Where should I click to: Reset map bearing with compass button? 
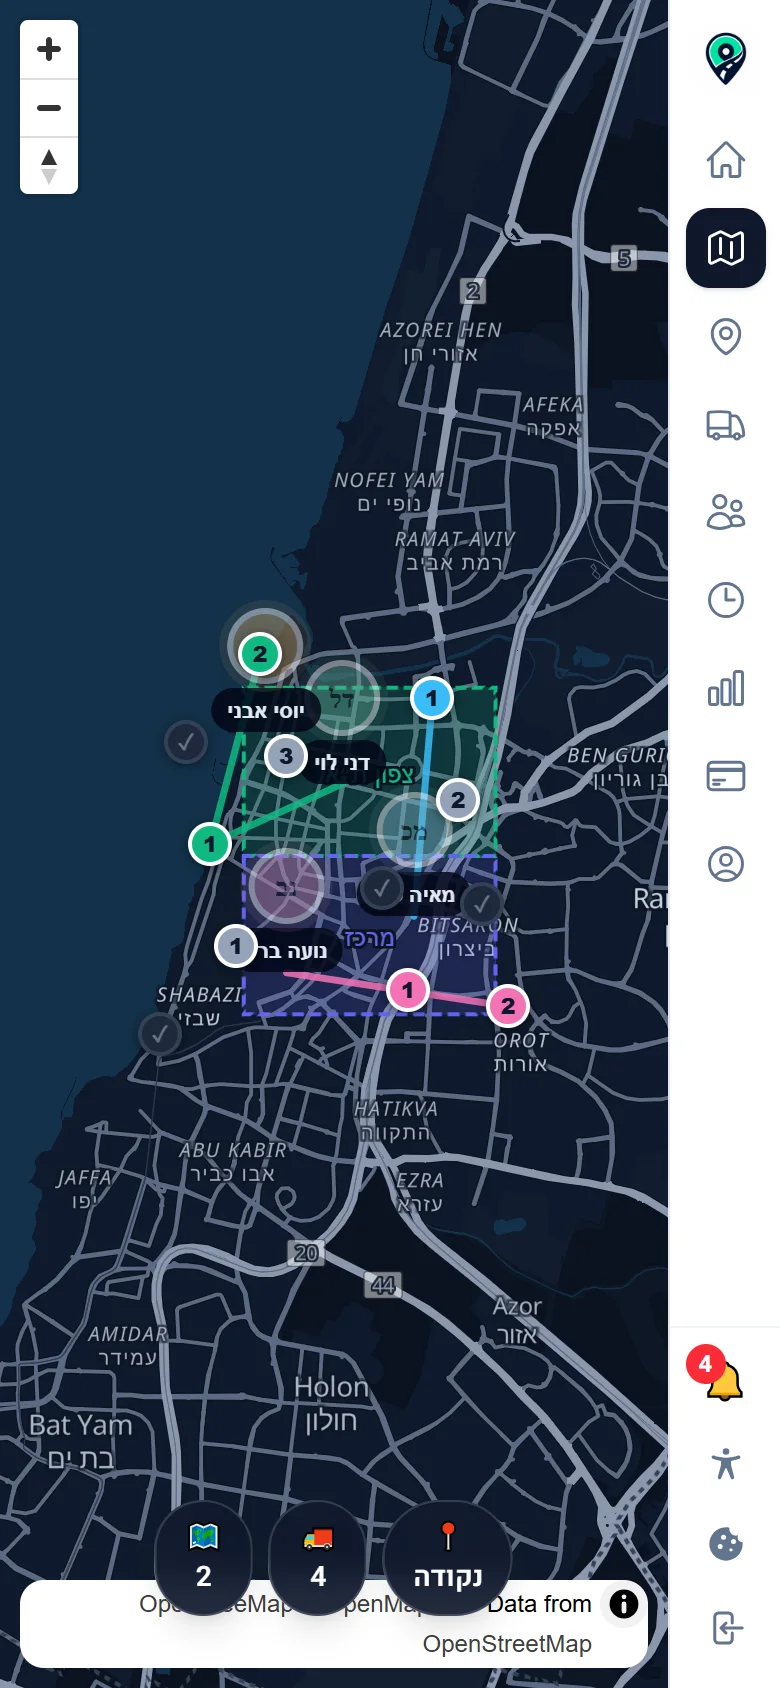[x=49, y=165]
